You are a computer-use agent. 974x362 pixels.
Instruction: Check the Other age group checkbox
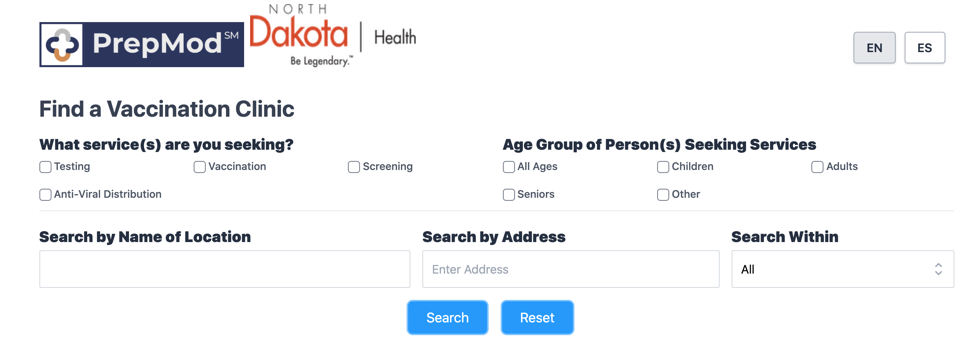click(663, 195)
